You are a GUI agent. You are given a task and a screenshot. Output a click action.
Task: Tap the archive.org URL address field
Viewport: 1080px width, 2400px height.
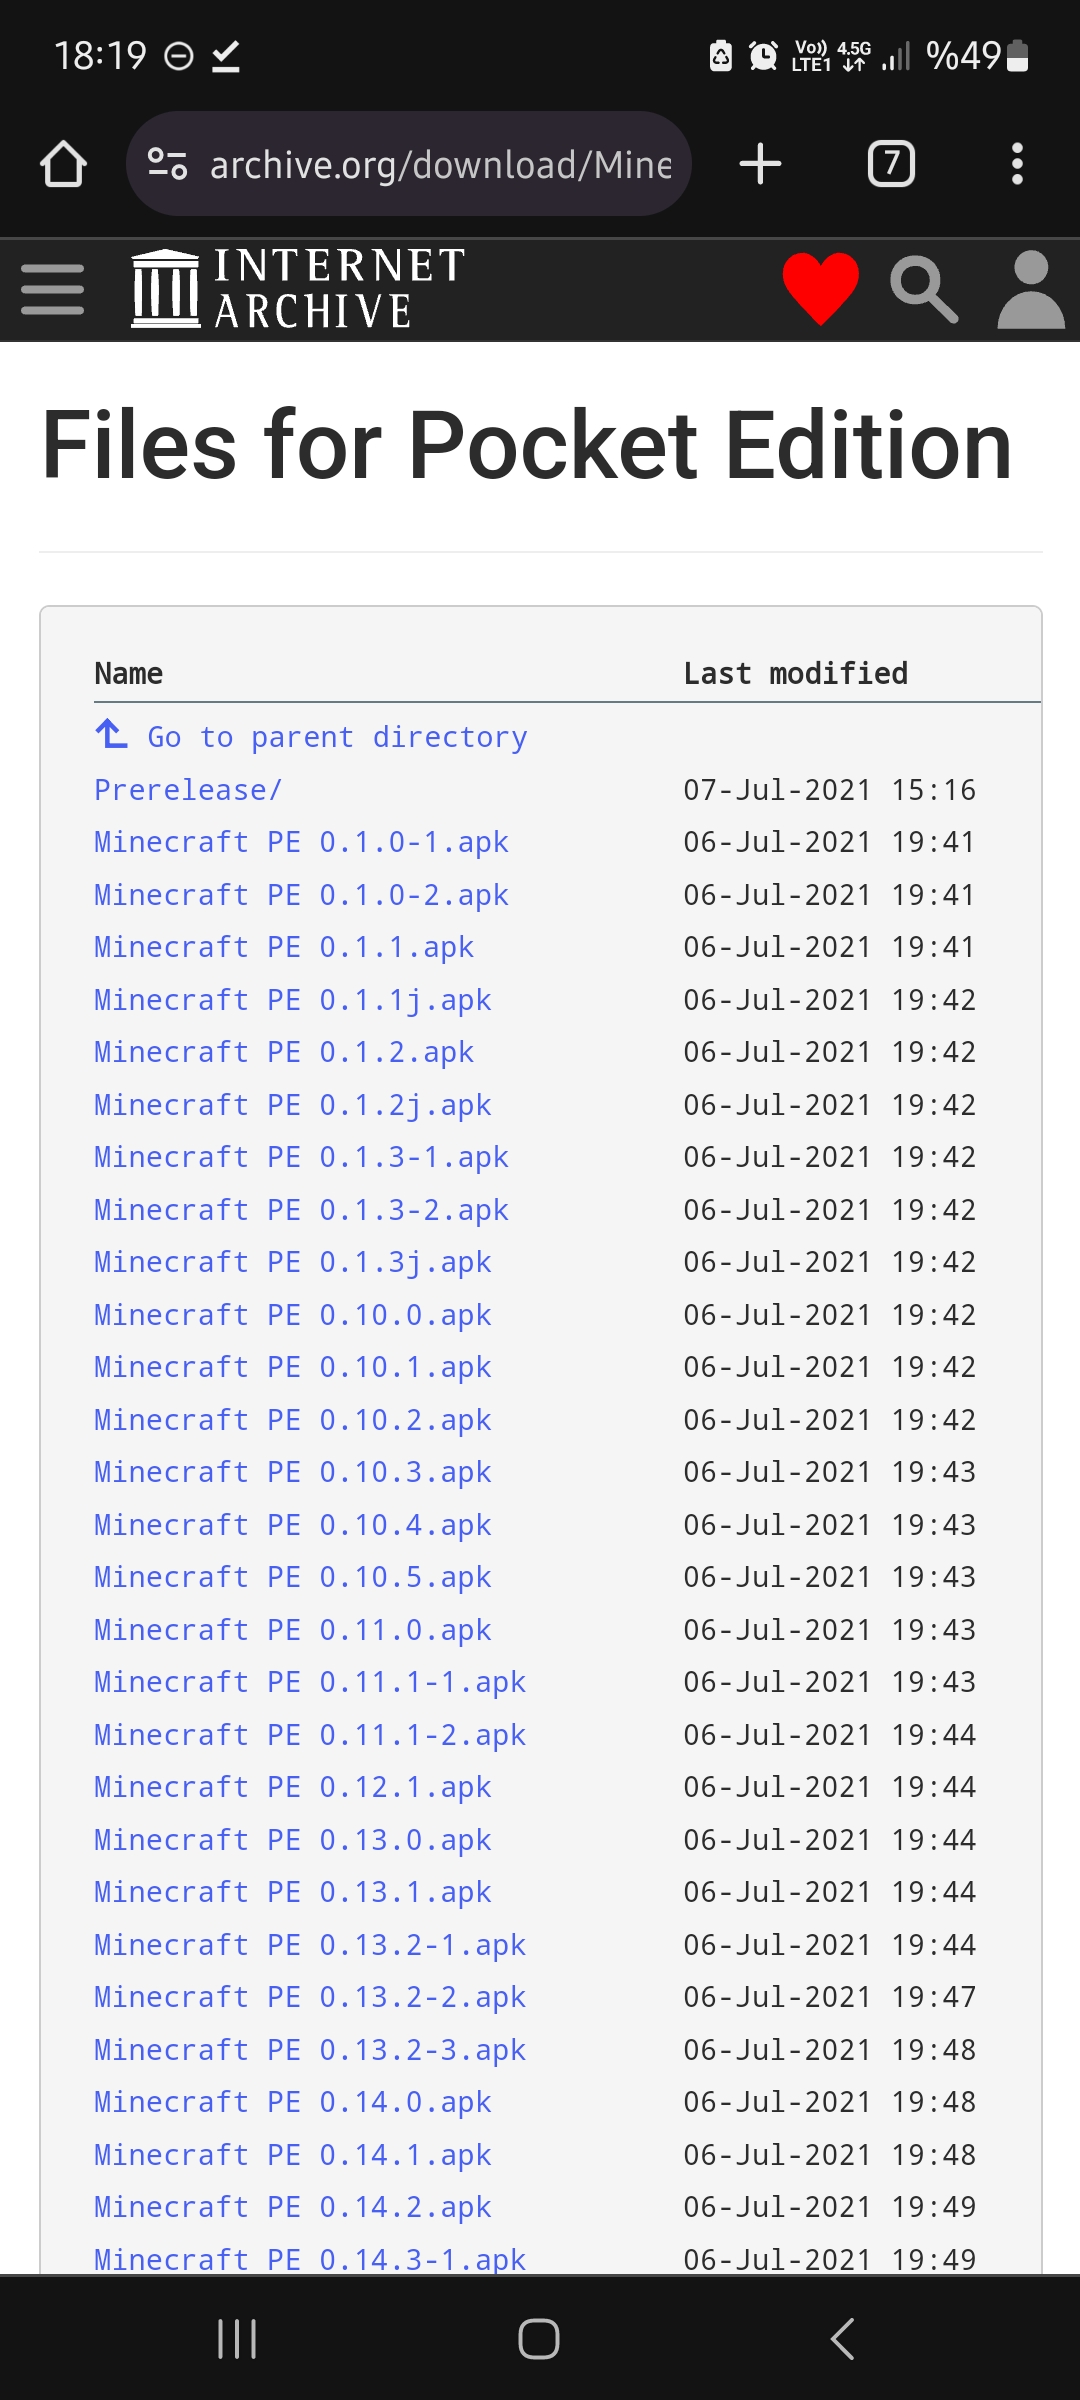click(x=440, y=164)
